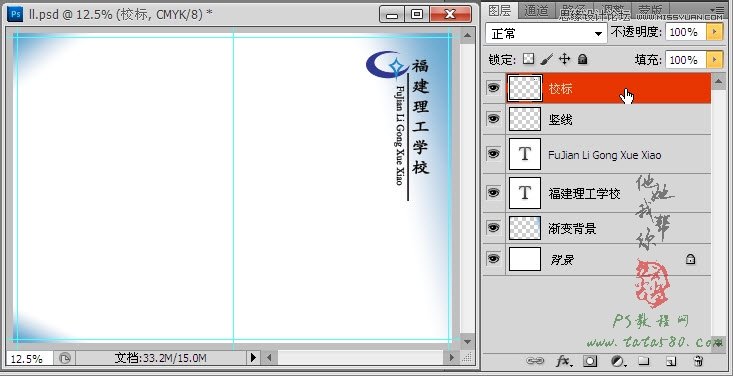Image resolution: width=733 pixels, height=376 pixels.
Task: Click the T icon of 福建理工学校 layer
Action: [525, 192]
